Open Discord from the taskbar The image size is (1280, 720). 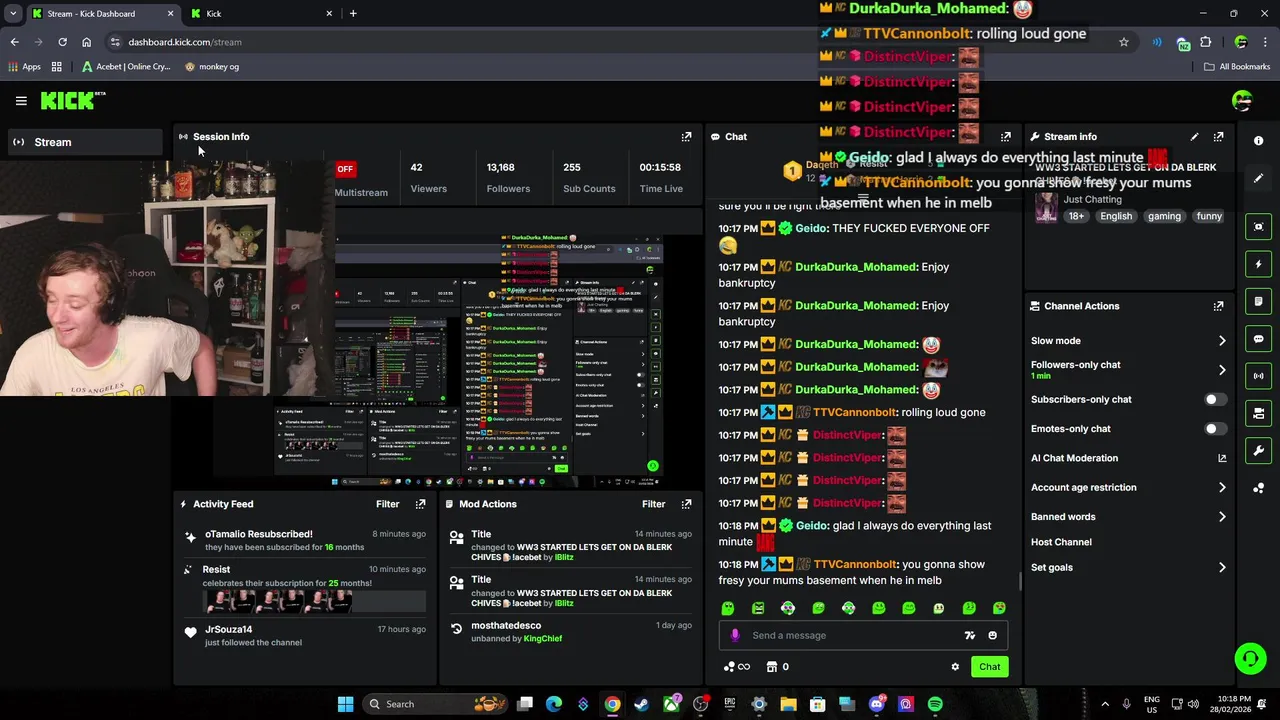[x=877, y=704]
